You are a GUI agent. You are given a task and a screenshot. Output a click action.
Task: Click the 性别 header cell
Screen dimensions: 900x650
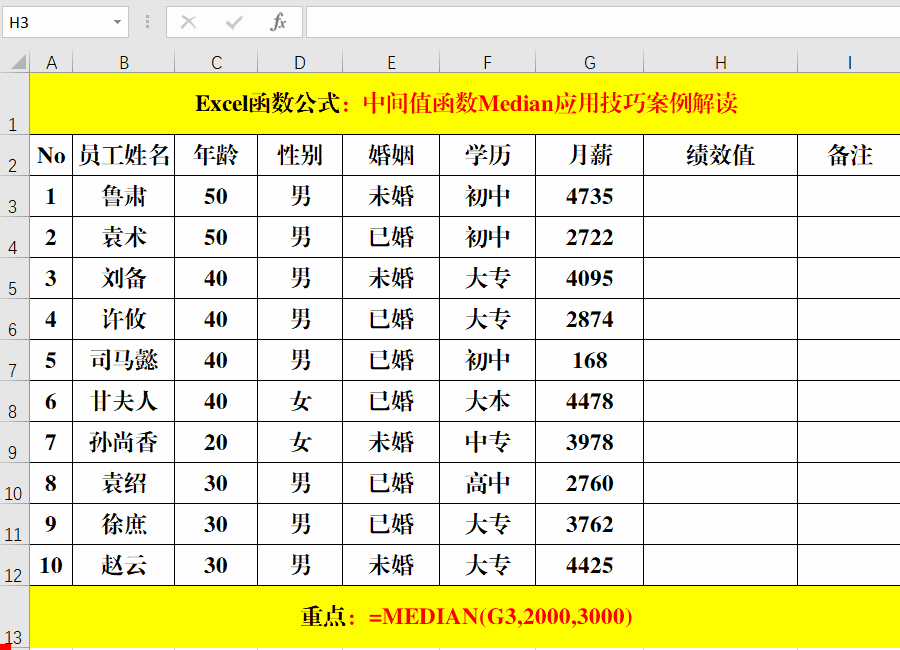click(300, 155)
